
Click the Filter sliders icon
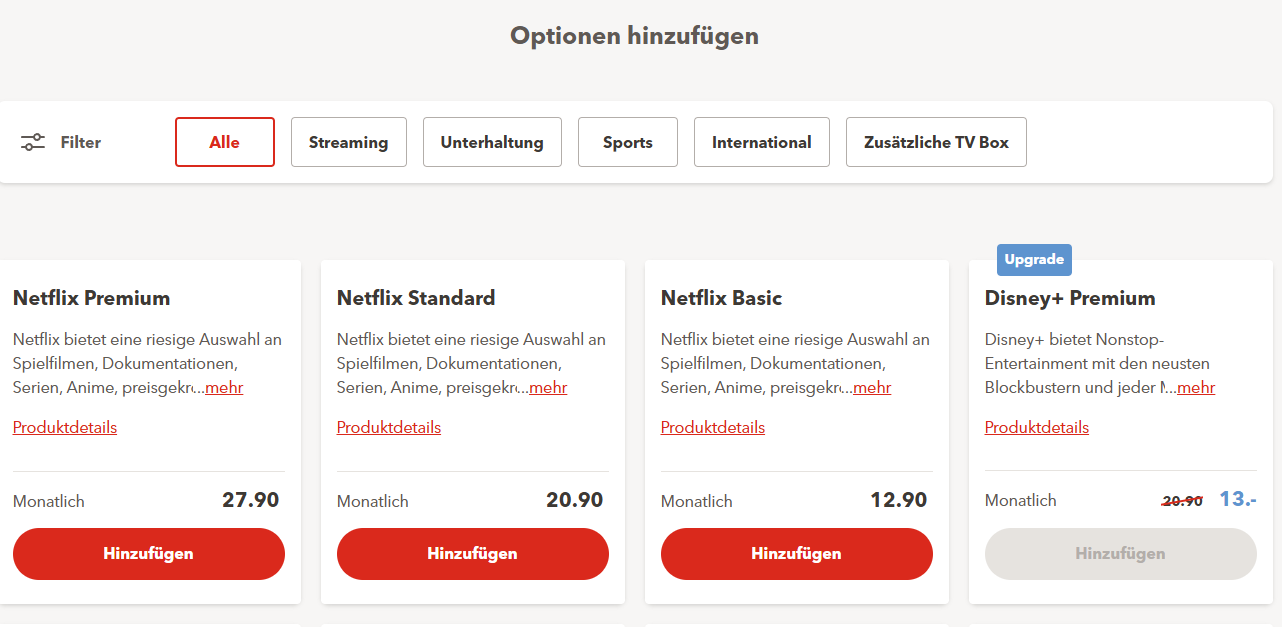pos(33,142)
